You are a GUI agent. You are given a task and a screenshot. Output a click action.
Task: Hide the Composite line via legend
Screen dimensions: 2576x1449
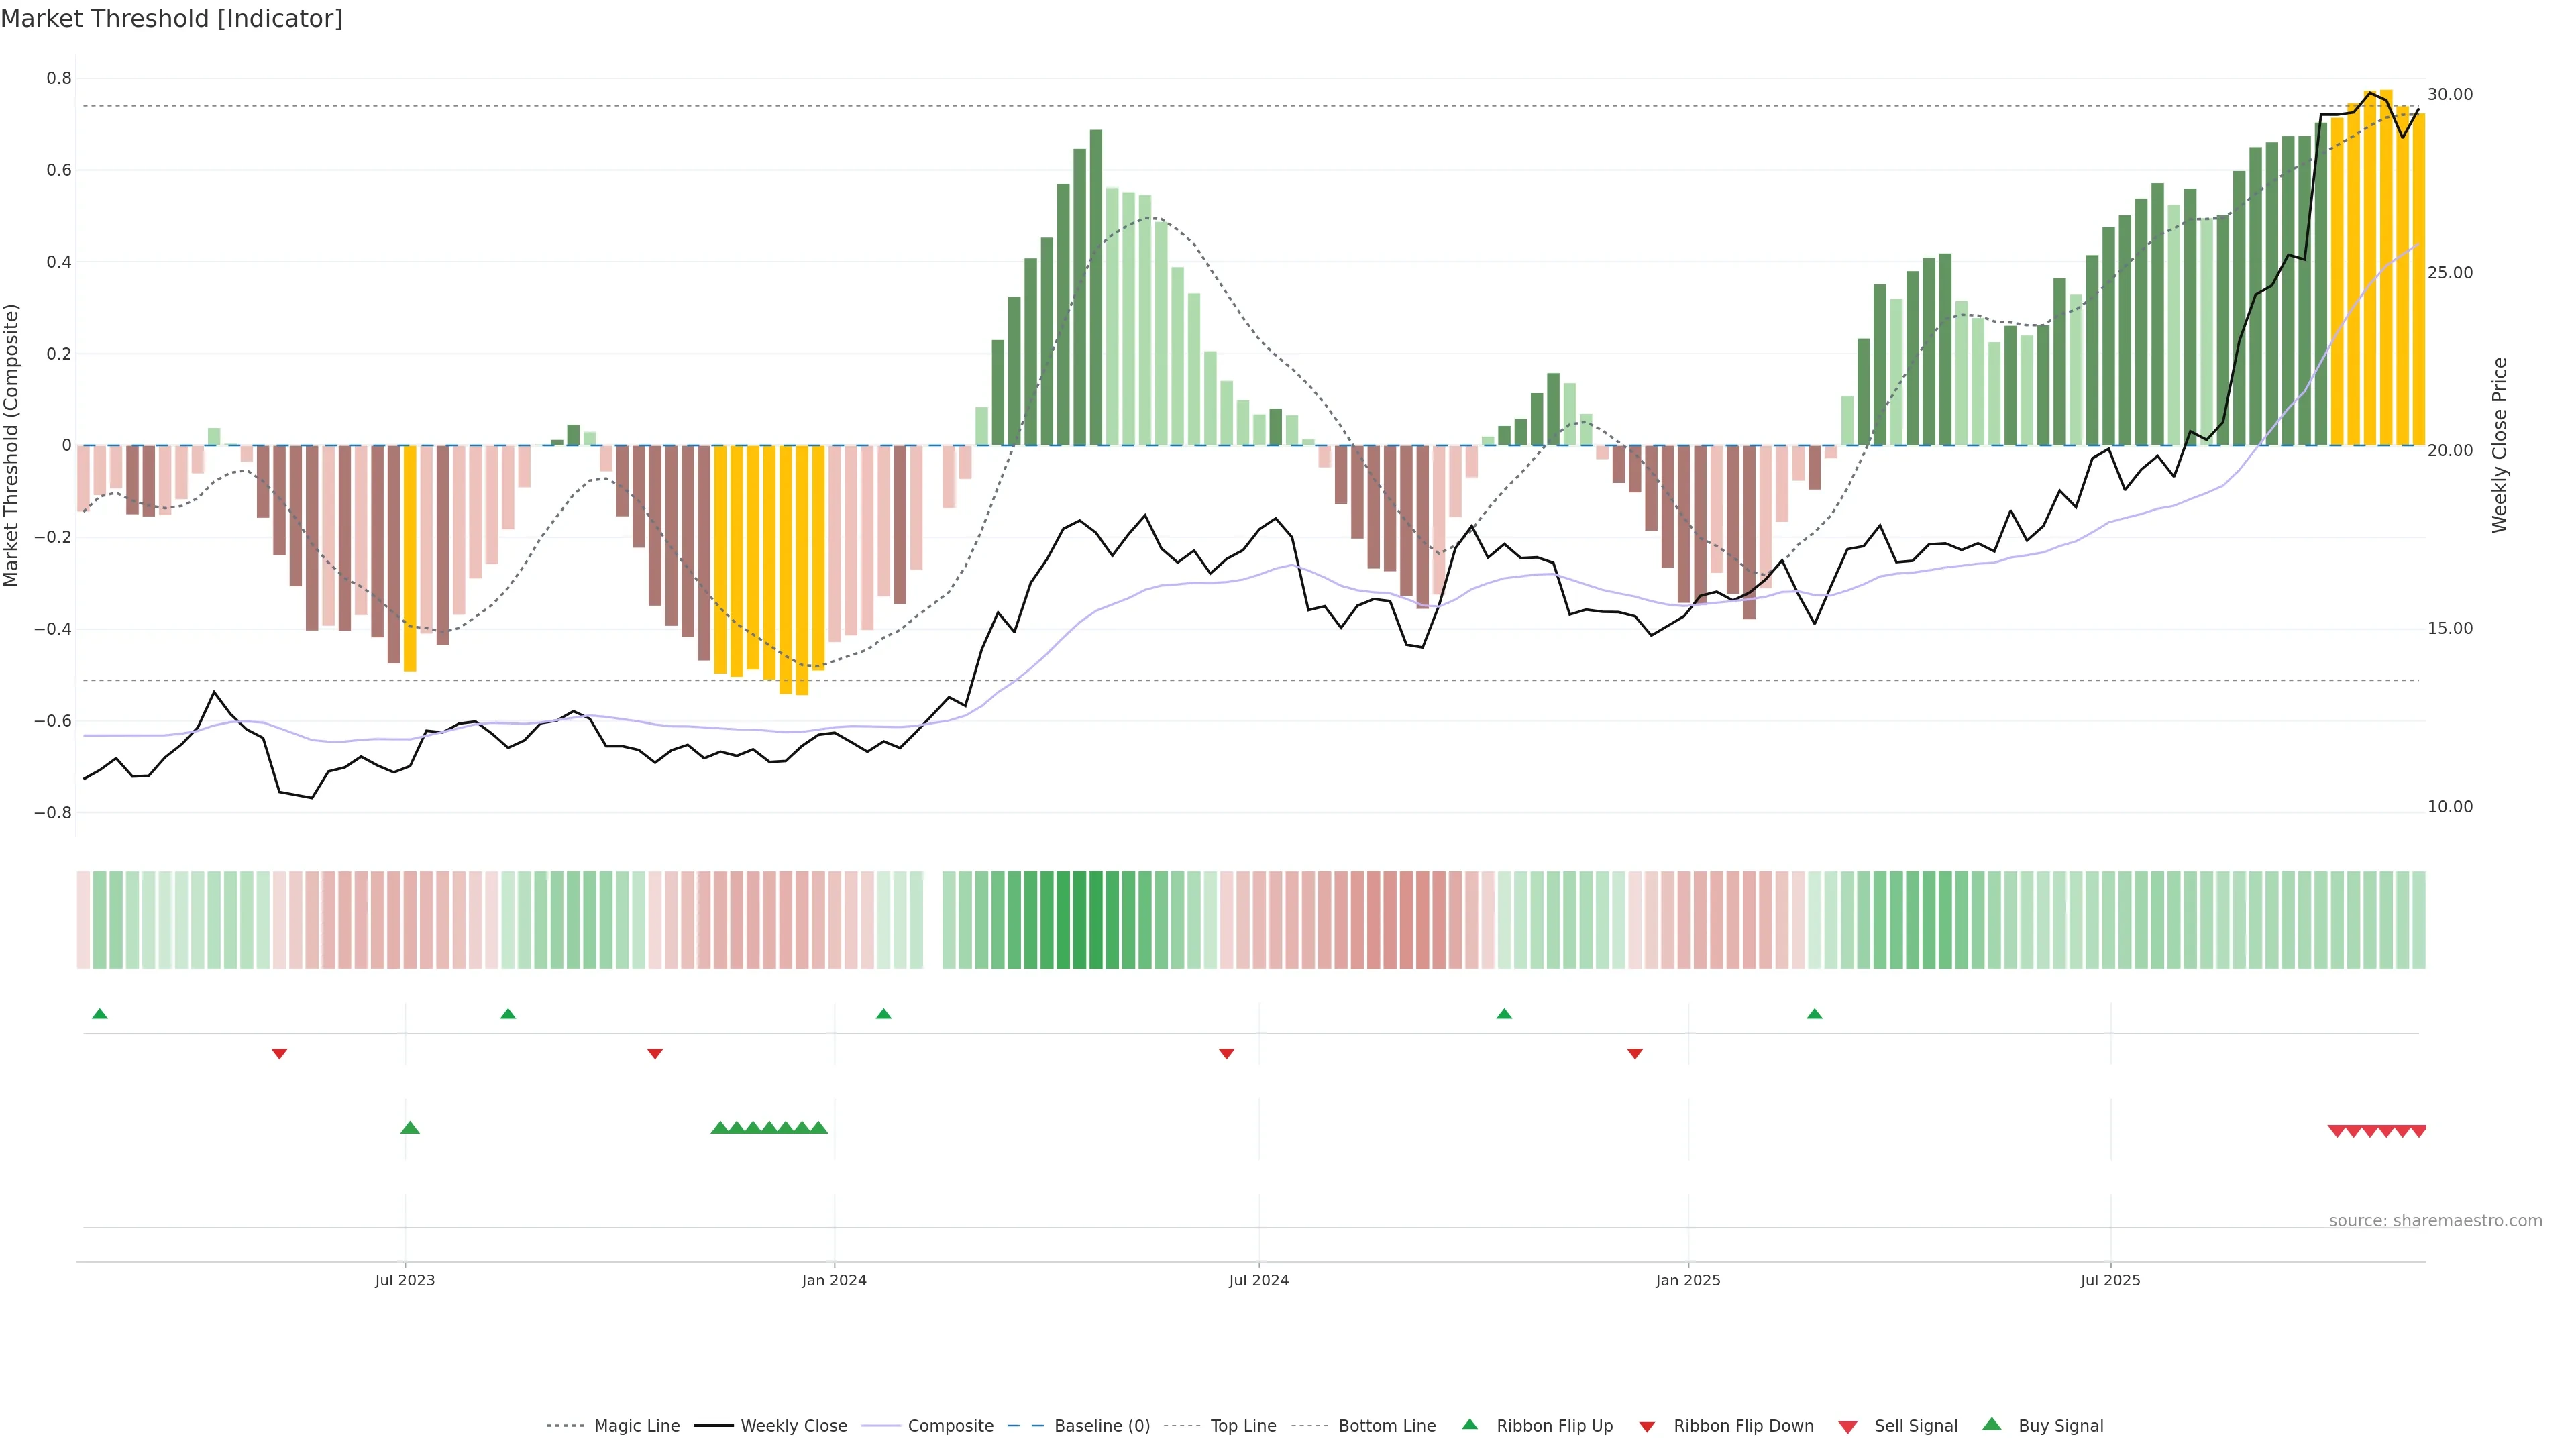[950, 1426]
